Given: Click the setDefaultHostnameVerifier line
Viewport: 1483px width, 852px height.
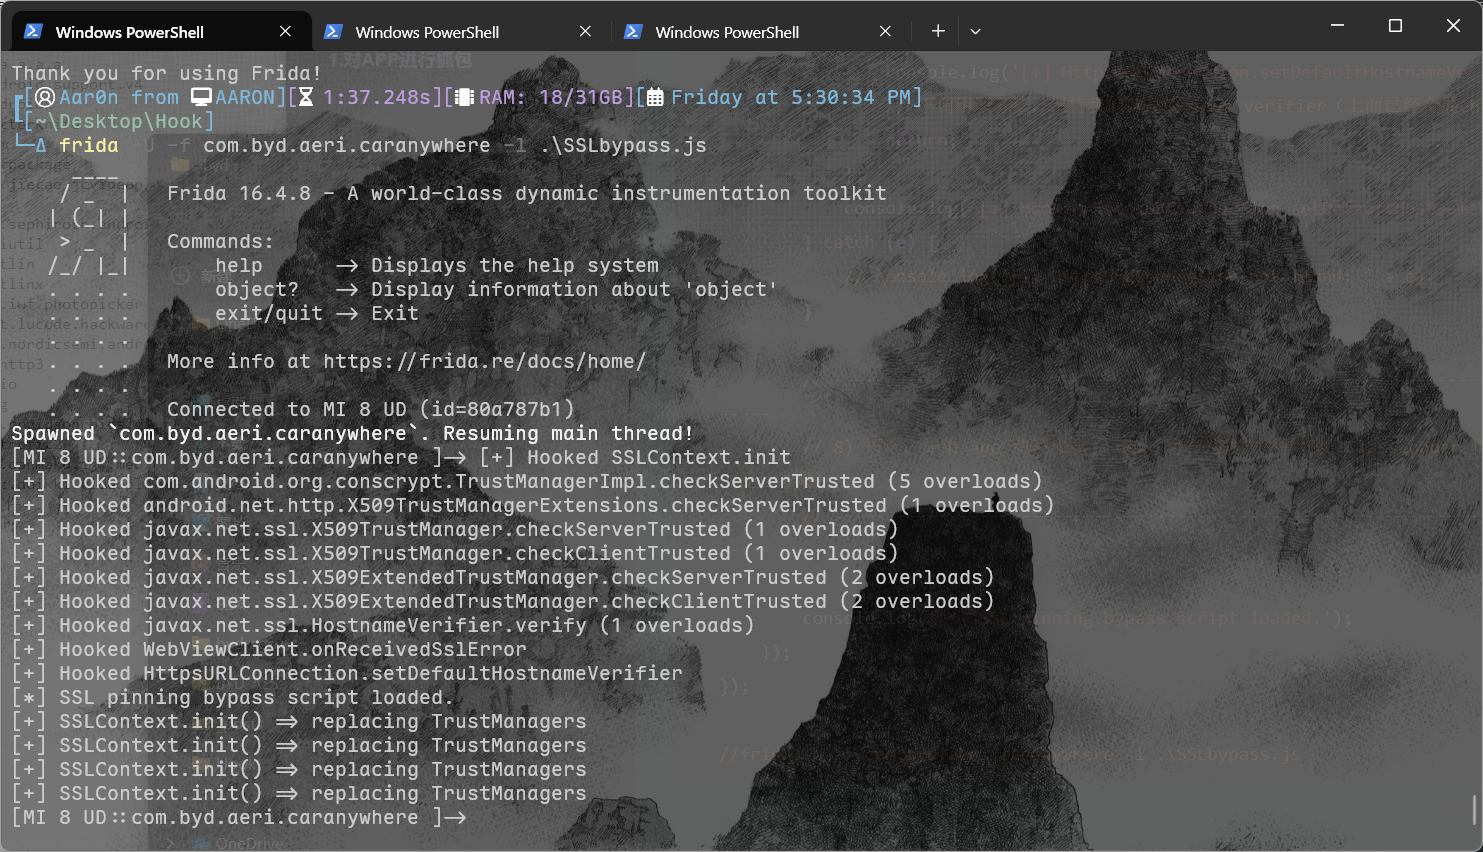Looking at the screenshot, I should pyautogui.click(x=347, y=673).
